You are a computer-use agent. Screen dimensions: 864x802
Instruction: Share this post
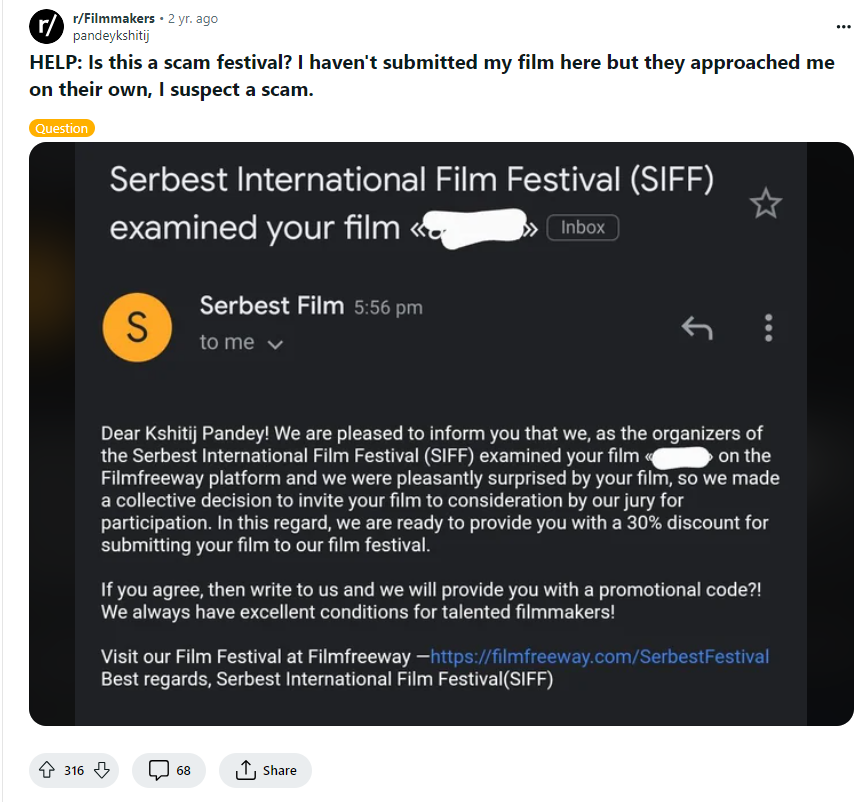coord(265,770)
